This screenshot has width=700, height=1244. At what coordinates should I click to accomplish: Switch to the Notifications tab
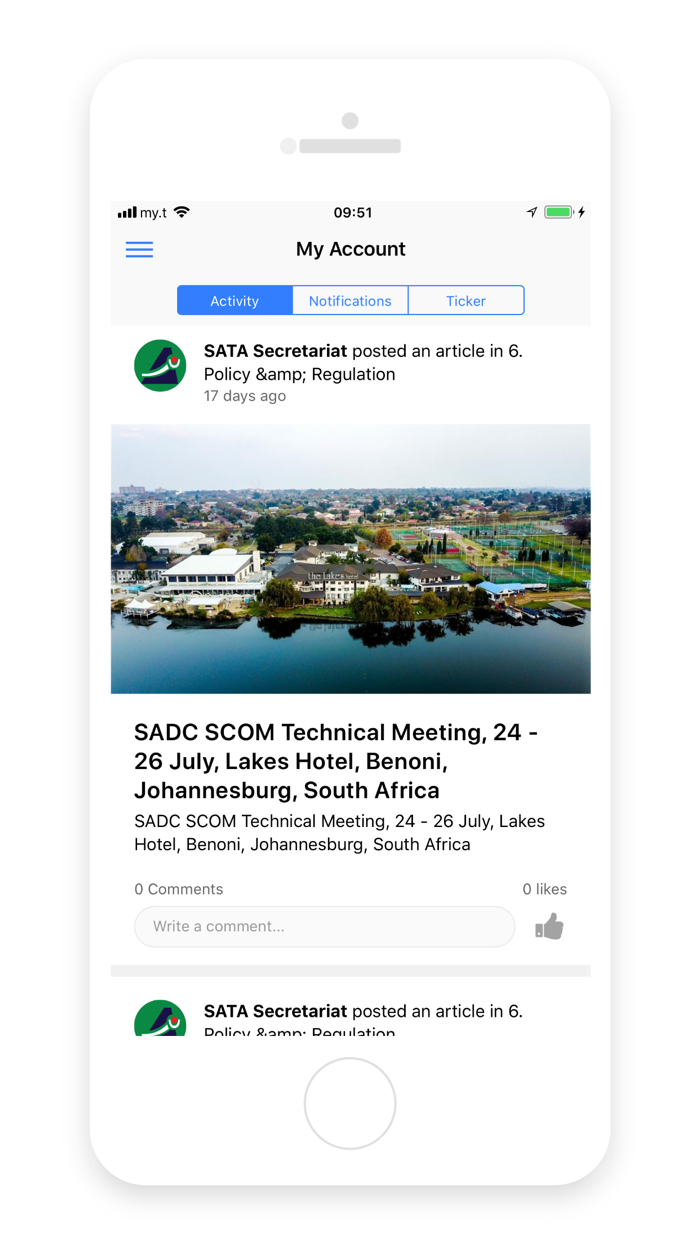[x=350, y=301]
